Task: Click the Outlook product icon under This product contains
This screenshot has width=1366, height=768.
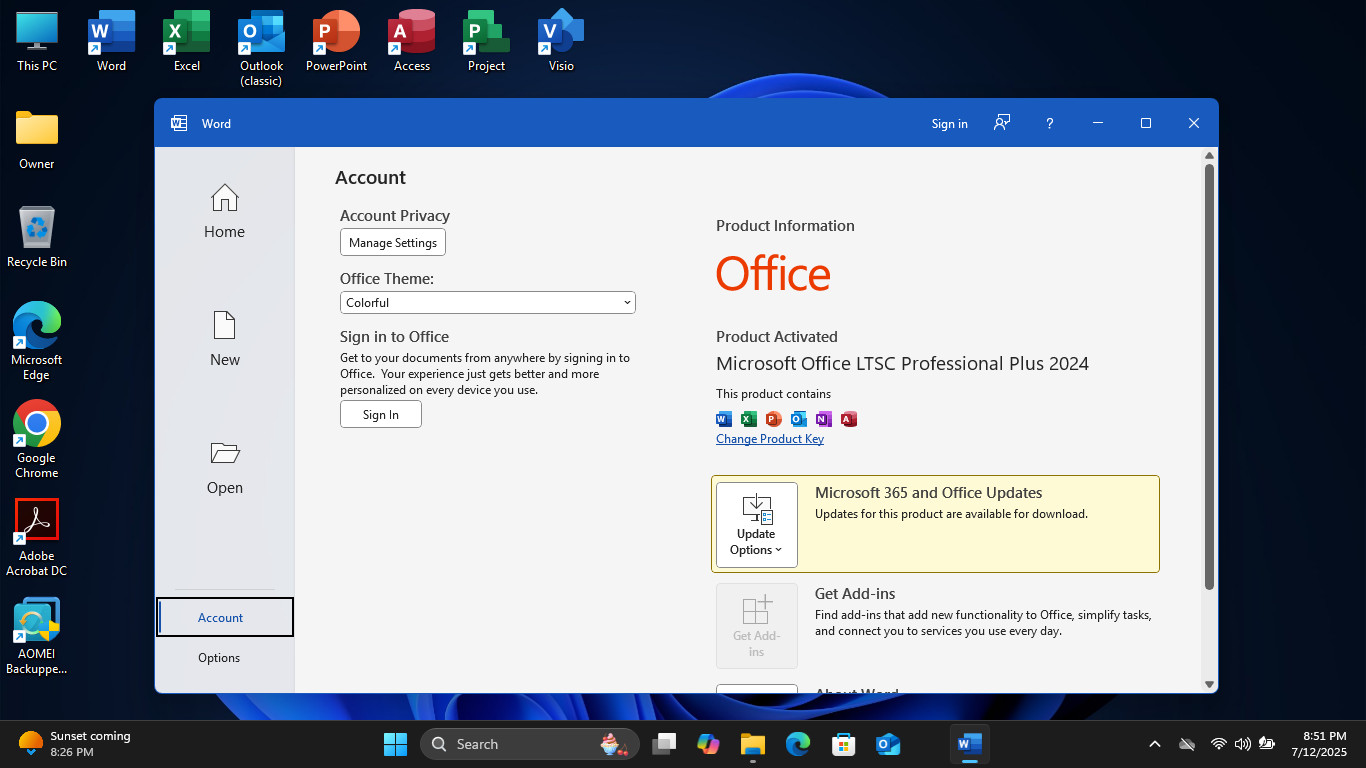Action: 799,419
